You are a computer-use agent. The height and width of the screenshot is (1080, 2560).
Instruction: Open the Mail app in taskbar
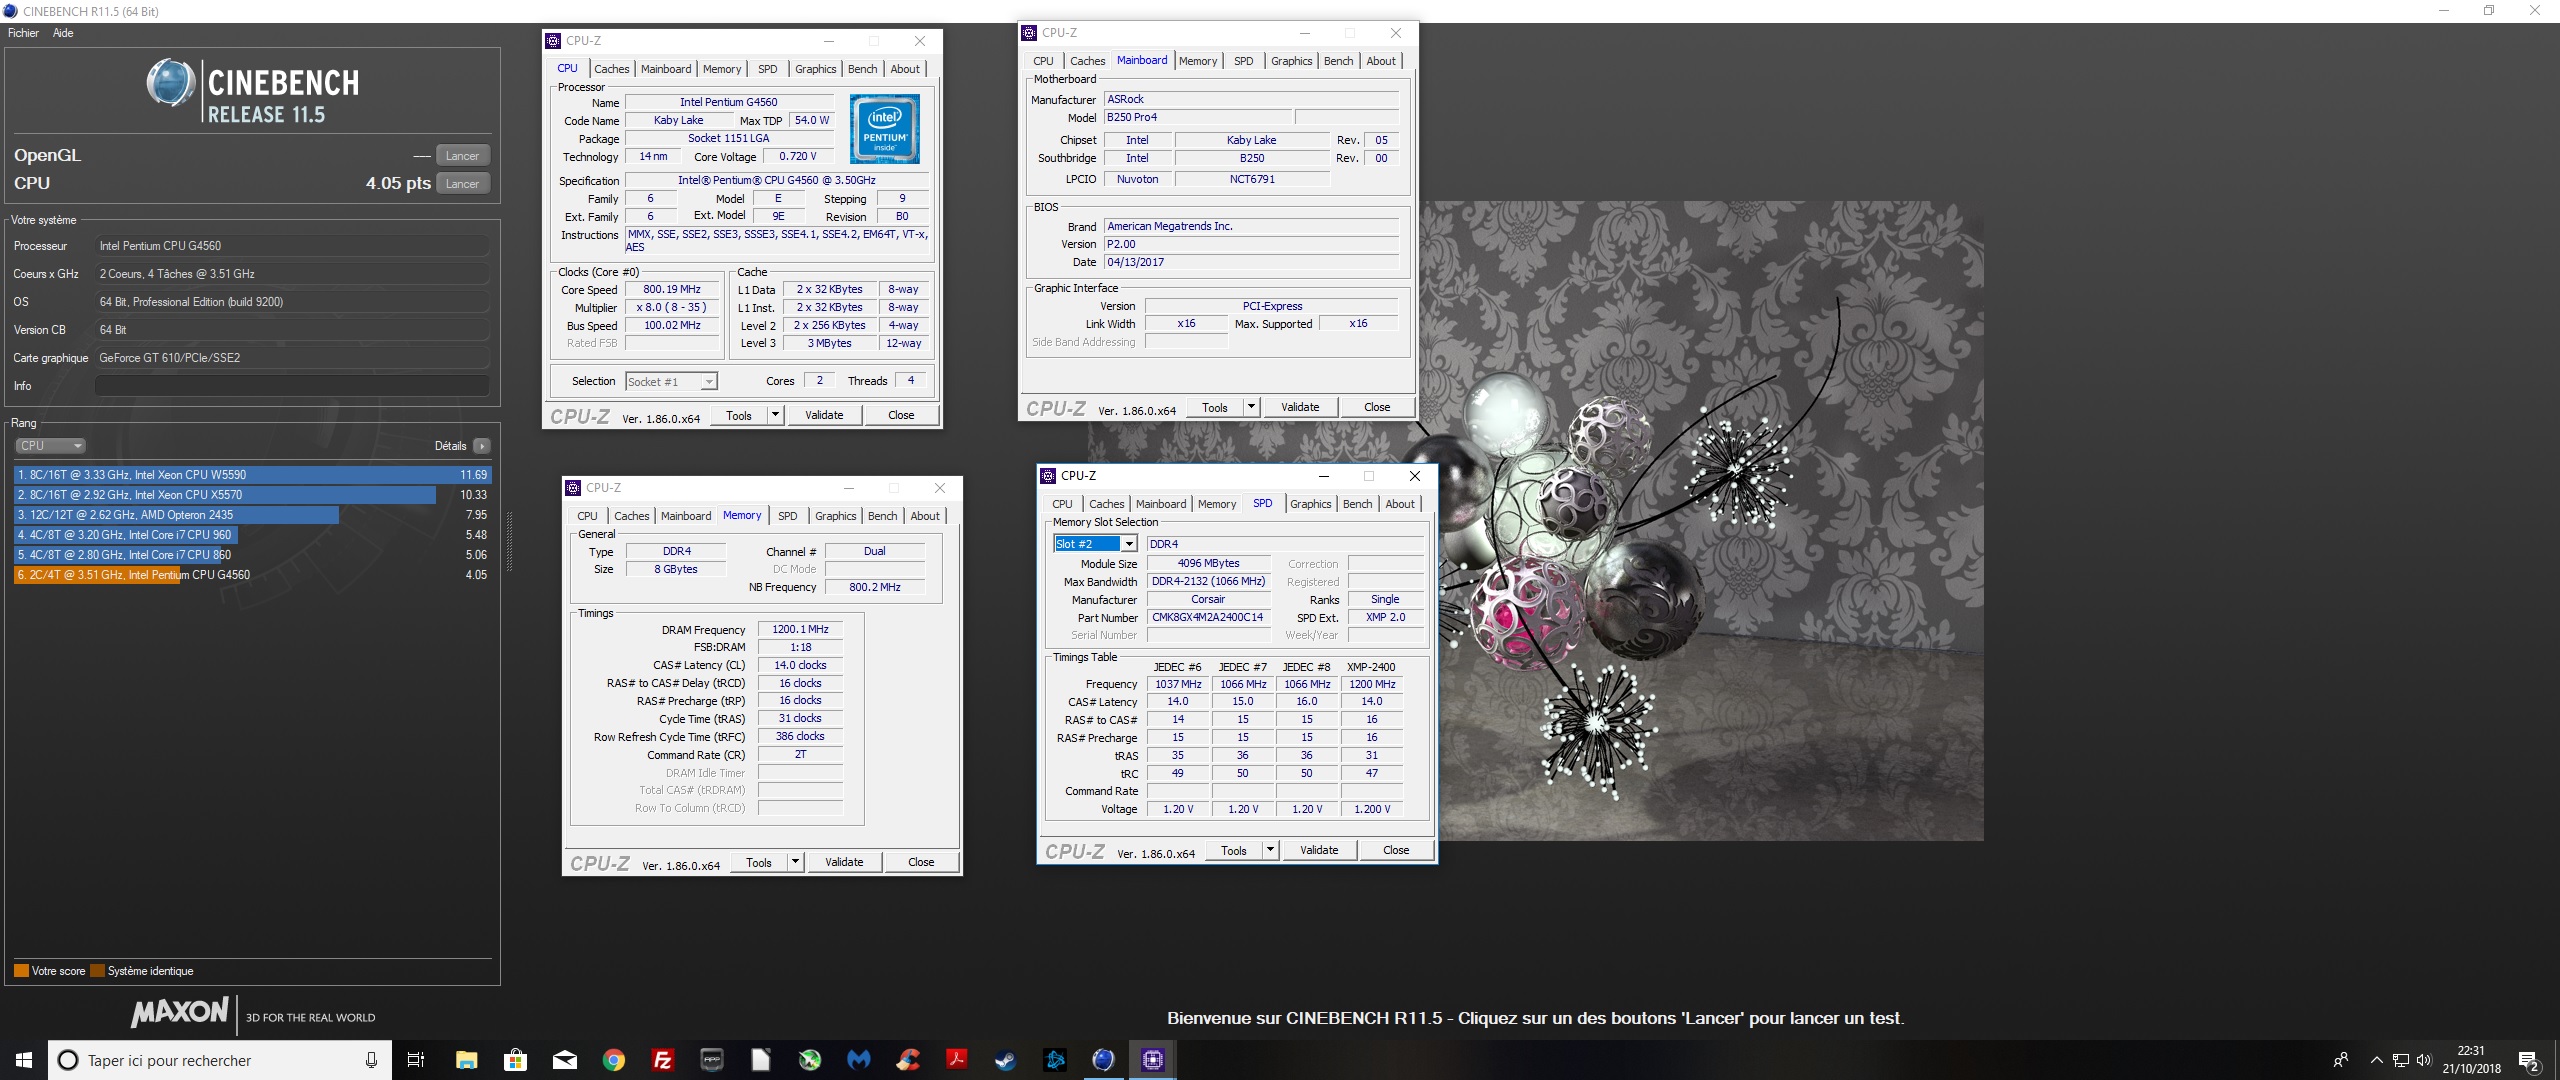point(564,1060)
